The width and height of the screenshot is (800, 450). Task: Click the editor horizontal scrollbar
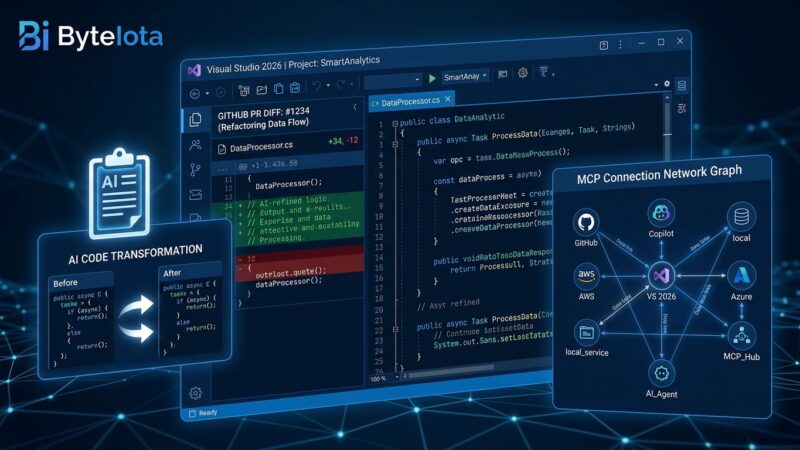449,372
